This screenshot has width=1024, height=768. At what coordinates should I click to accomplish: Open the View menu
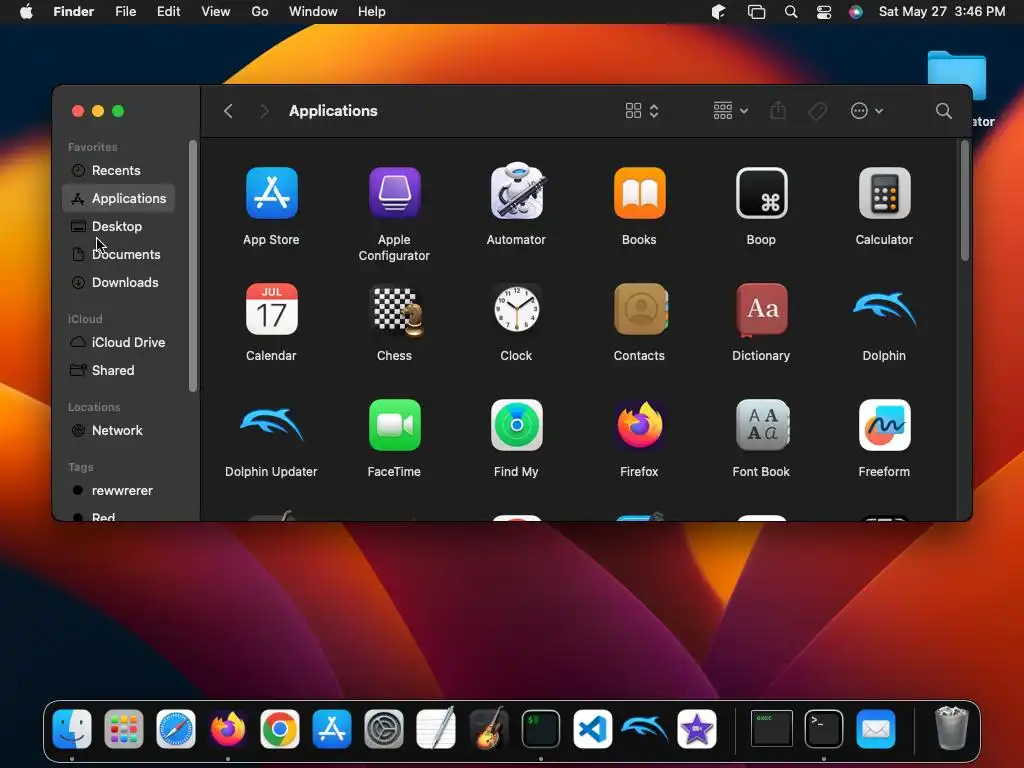pyautogui.click(x=216, y=12)
